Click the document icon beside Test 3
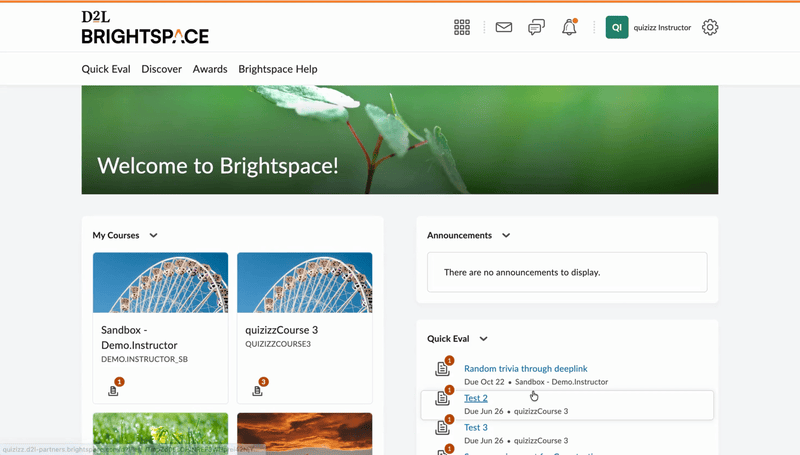The width and height of the screenshot is (800, 455). pyautogui.click(x=443, y=426)
